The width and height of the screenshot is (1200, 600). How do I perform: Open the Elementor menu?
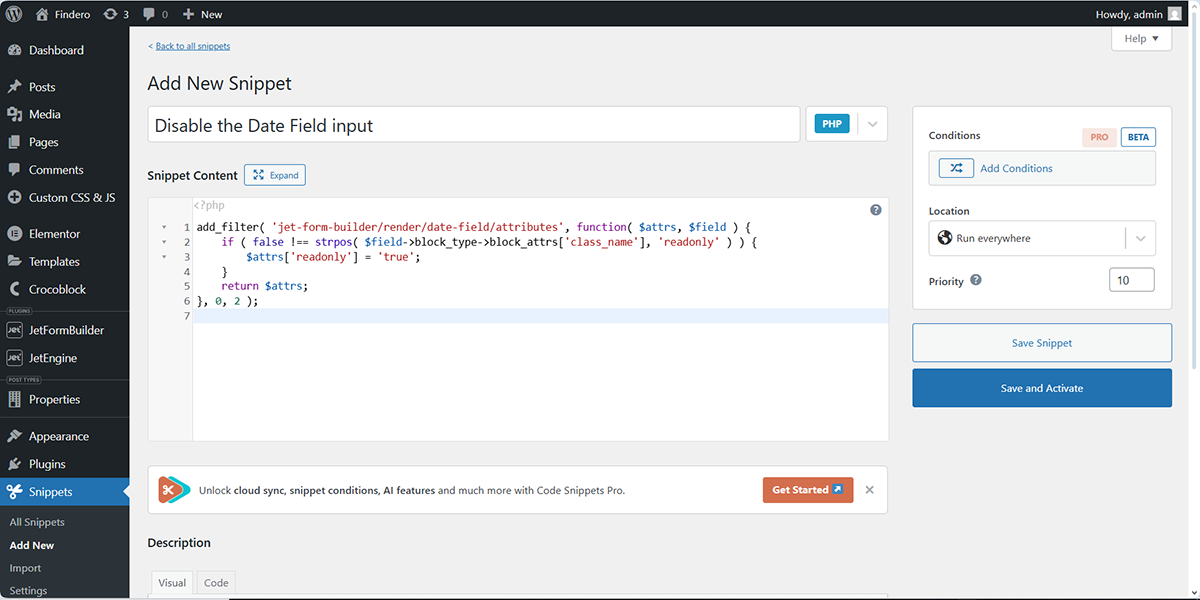point(64,234)
